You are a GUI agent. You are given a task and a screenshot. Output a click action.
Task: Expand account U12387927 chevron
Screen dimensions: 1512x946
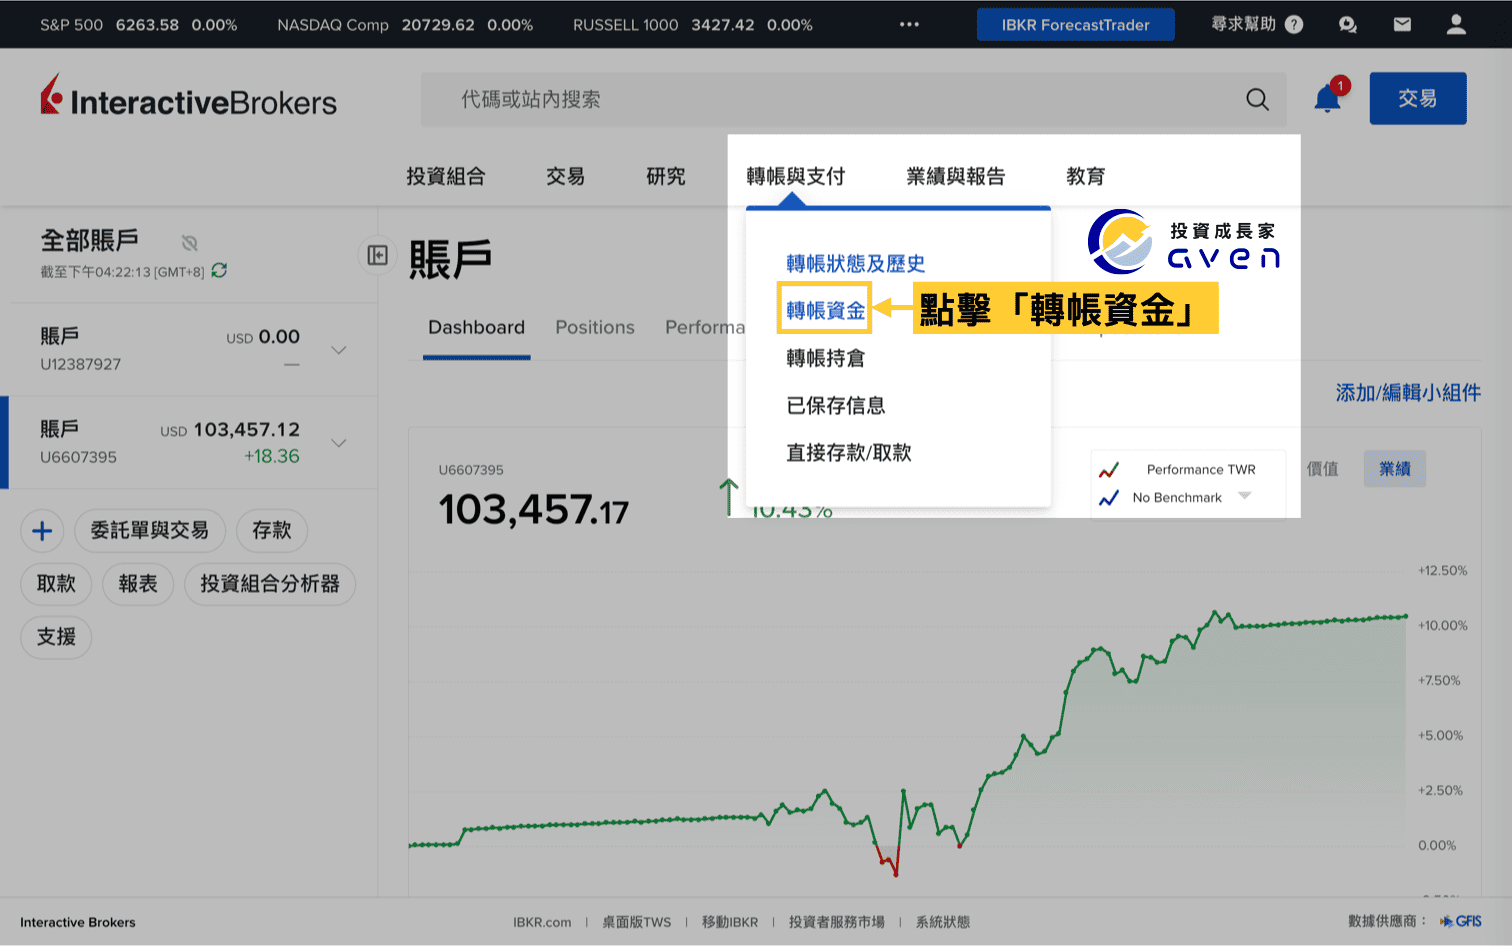(339, 350)
